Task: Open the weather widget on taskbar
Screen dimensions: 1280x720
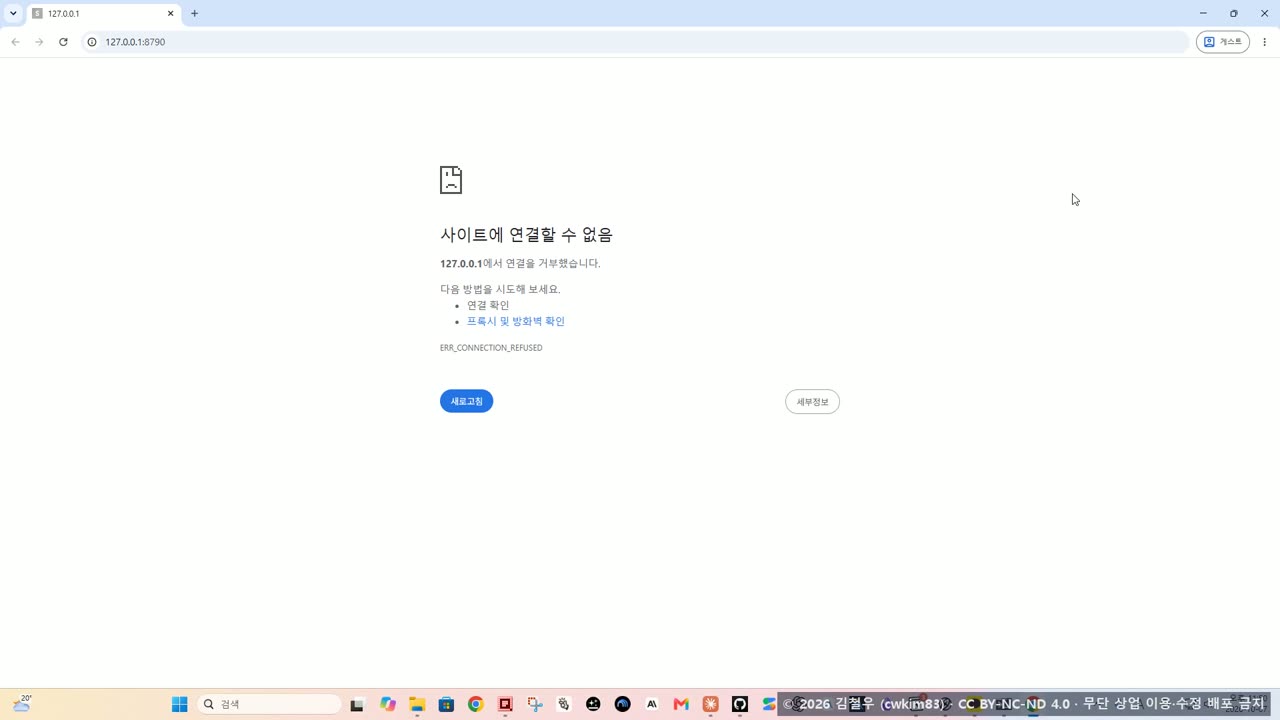Action: [x=22, y=704]
